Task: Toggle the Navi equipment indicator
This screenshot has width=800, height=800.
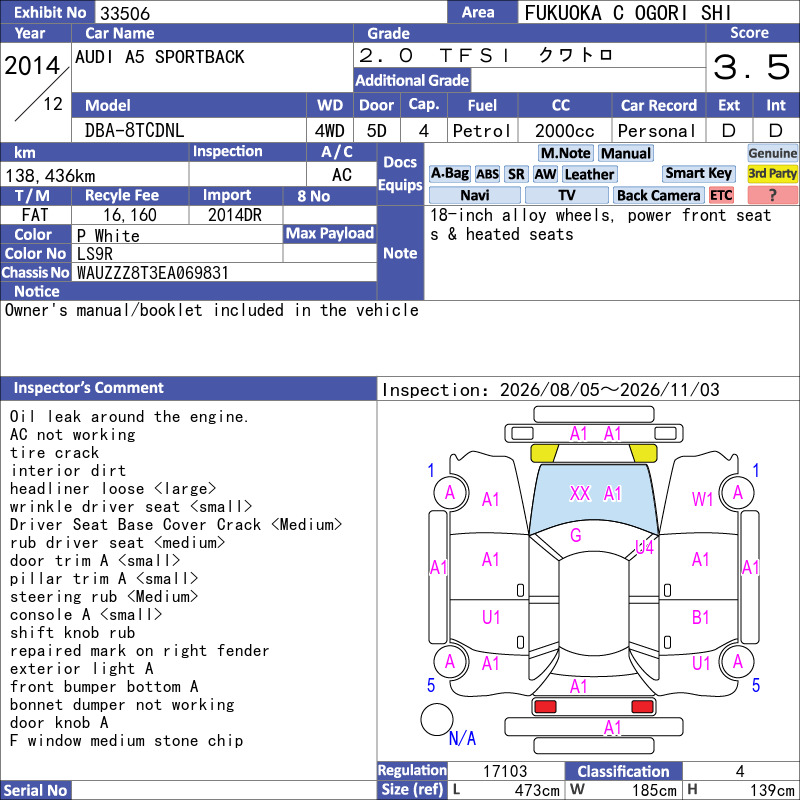Action: click(474, 195)
